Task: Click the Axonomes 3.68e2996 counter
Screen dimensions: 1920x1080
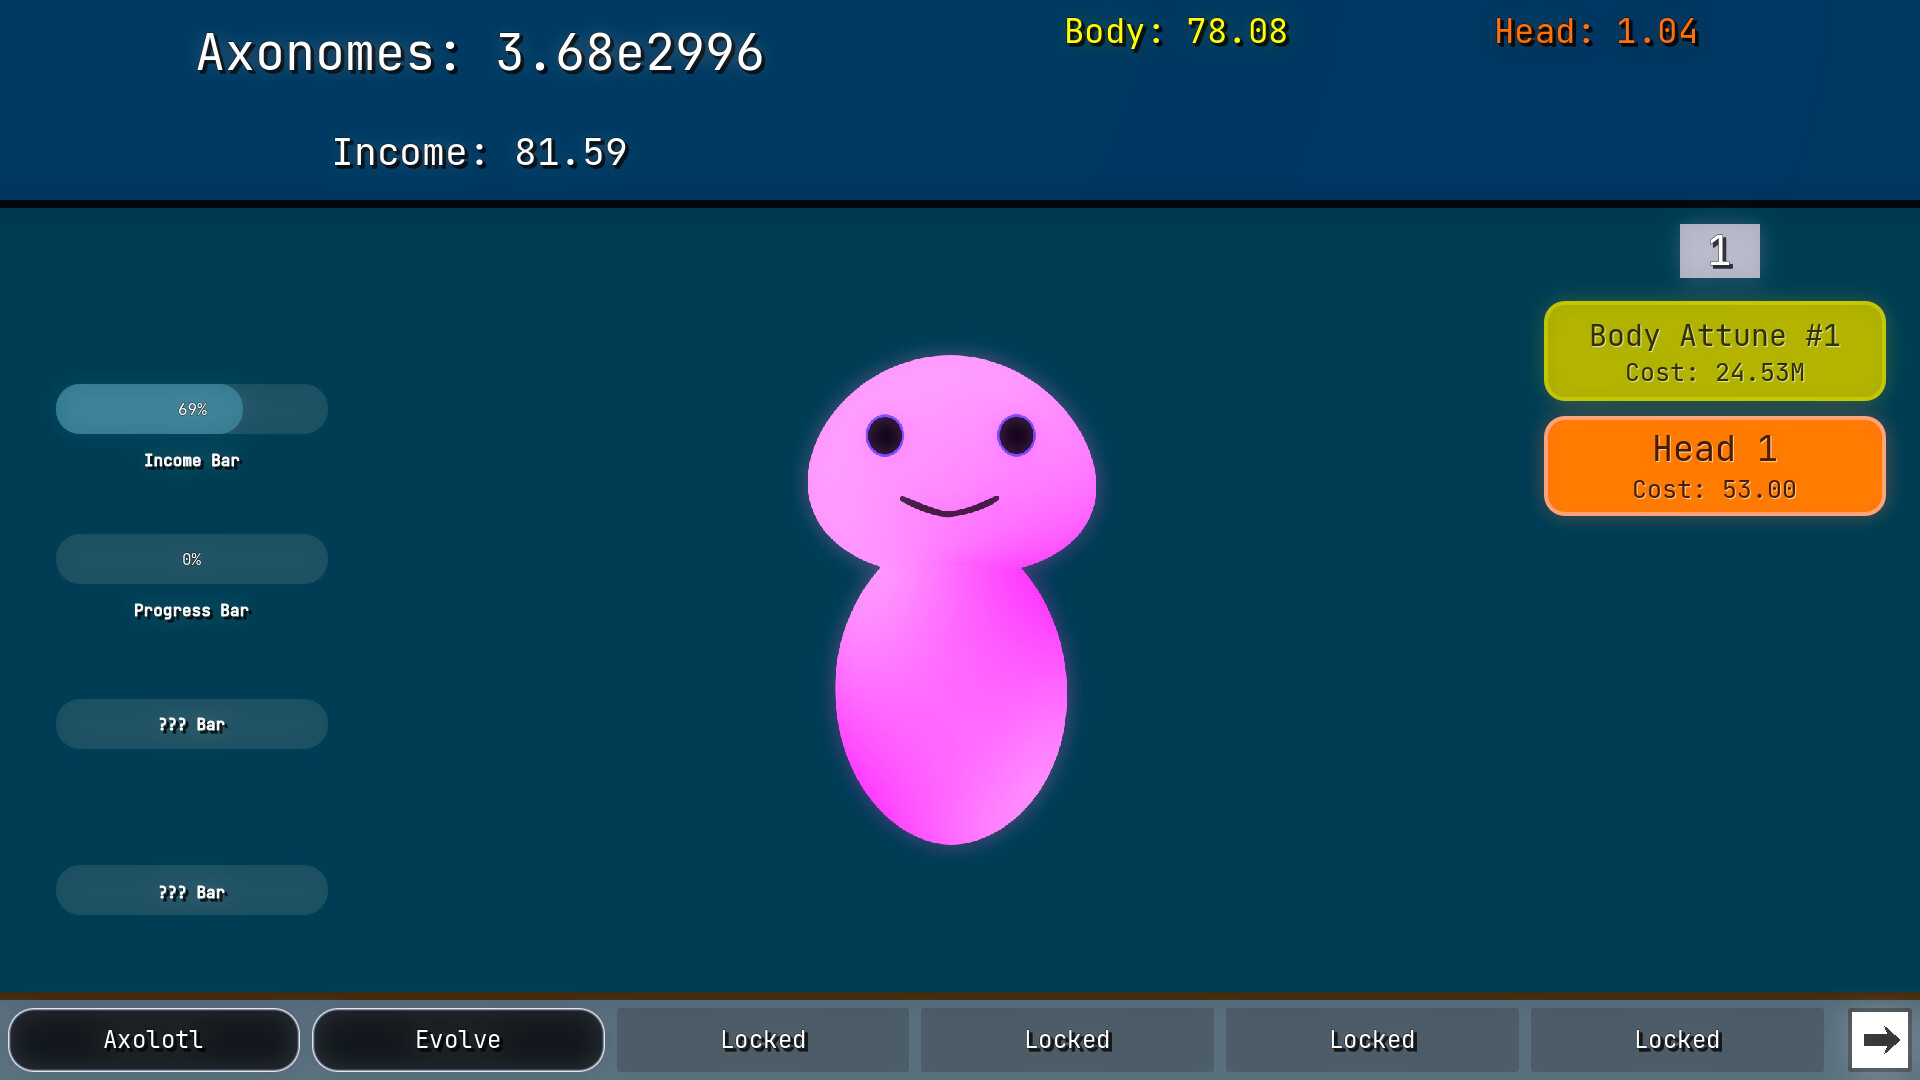Action: (481, 53)
